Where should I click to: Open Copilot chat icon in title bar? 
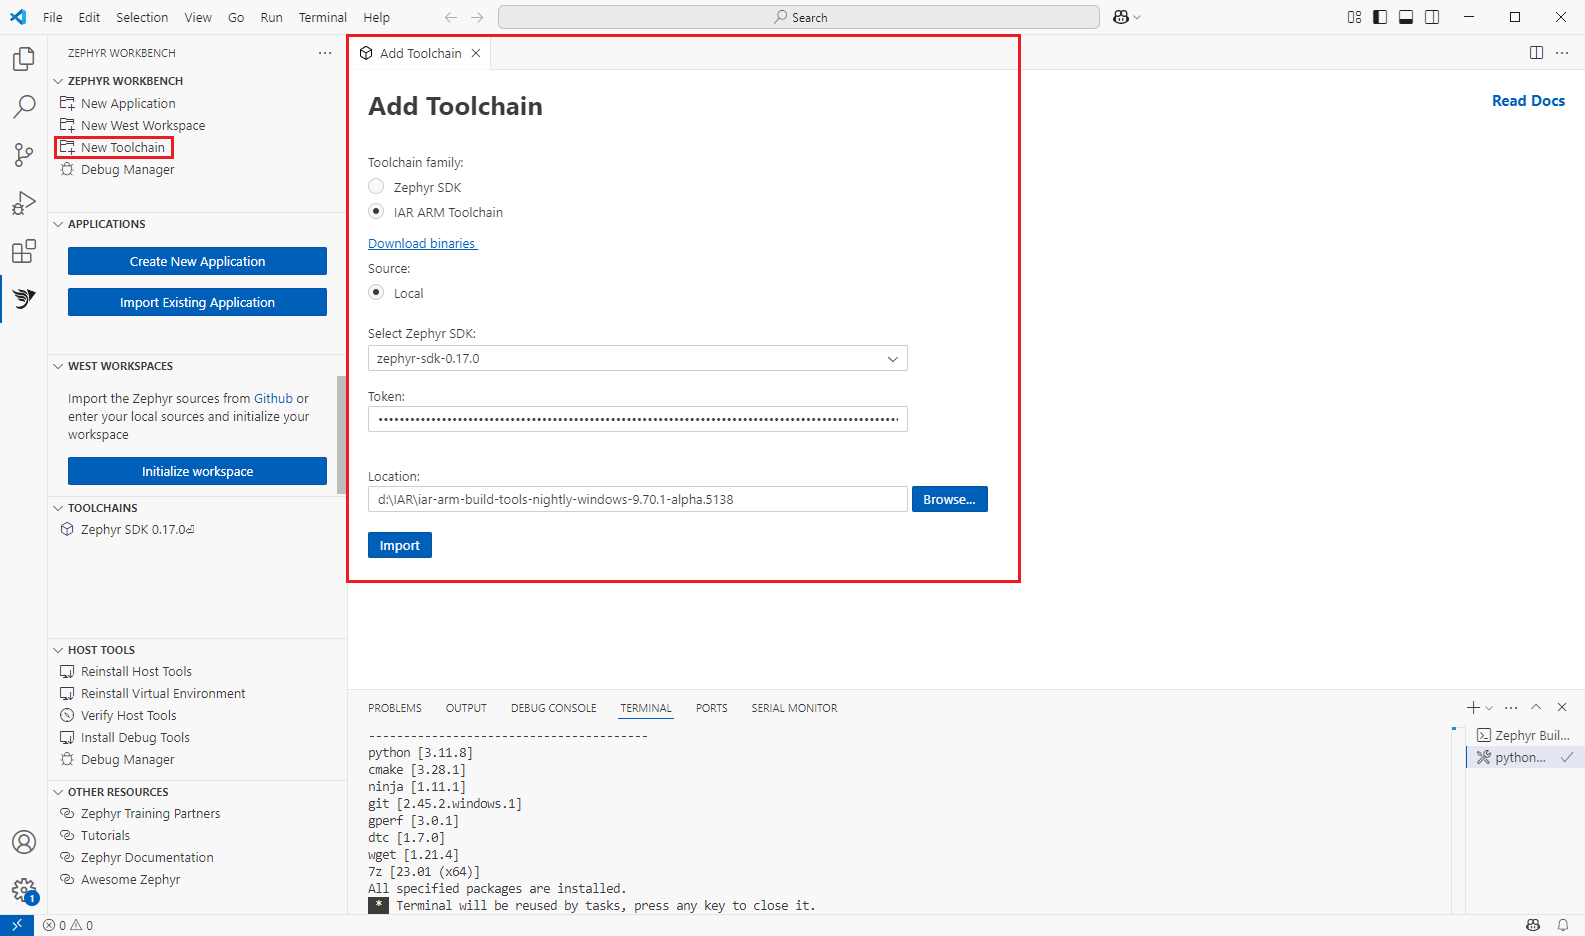point(1120,17)
